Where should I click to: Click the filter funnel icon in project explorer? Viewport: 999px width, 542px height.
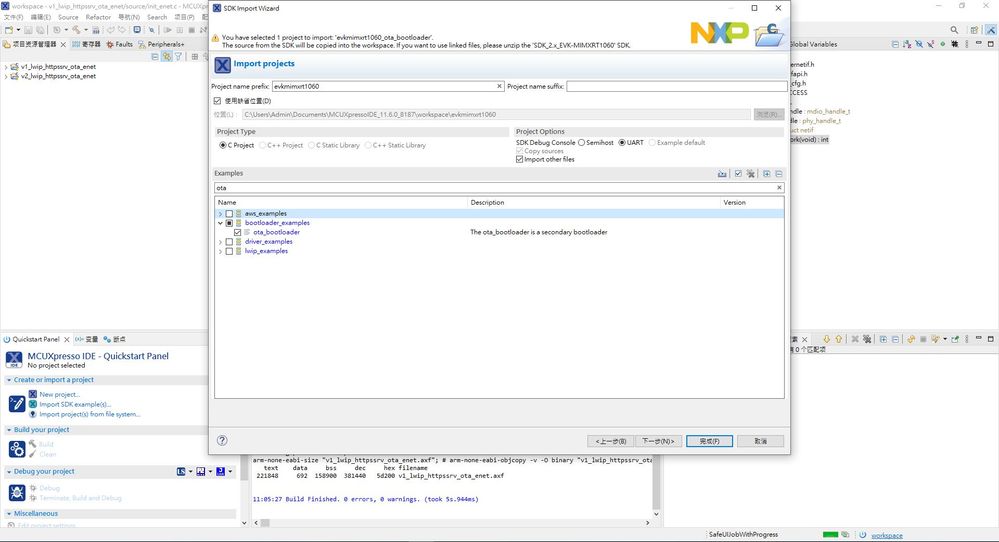[178, 57]
